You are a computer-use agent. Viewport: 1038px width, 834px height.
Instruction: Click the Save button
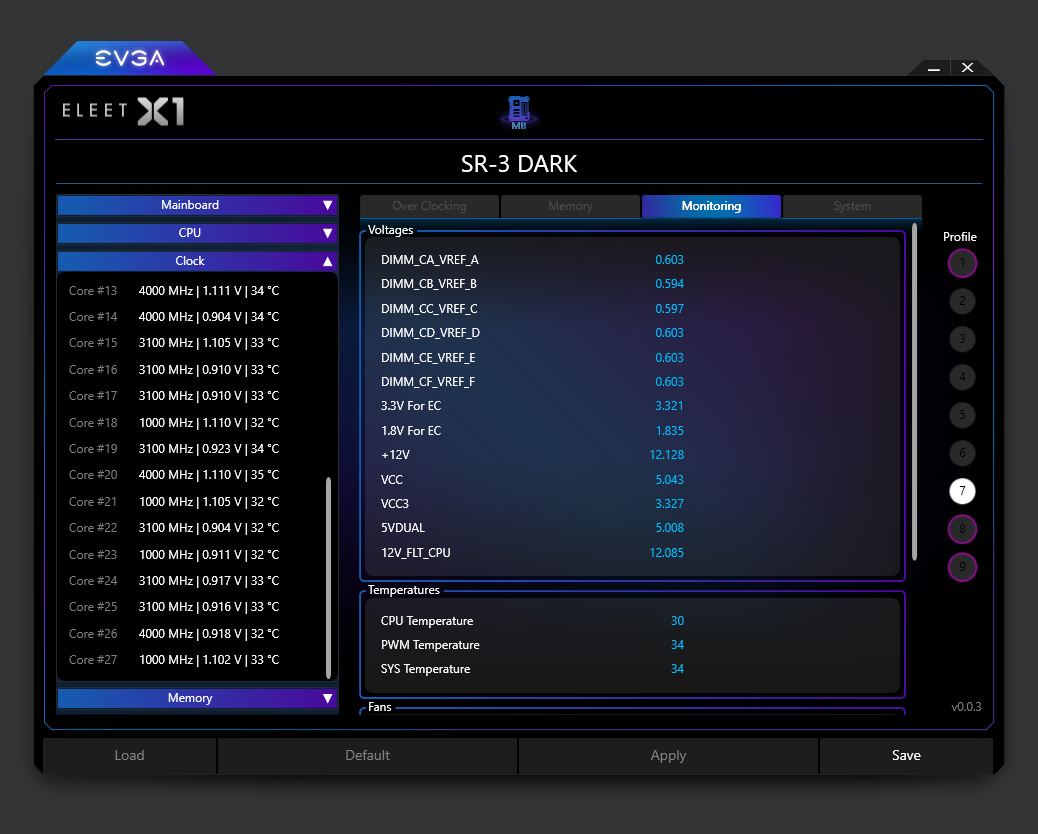(906, 756)
